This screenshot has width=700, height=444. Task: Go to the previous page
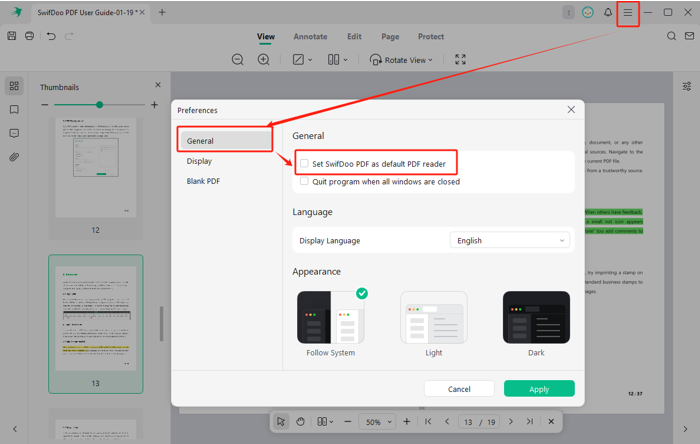coord(447,422)
